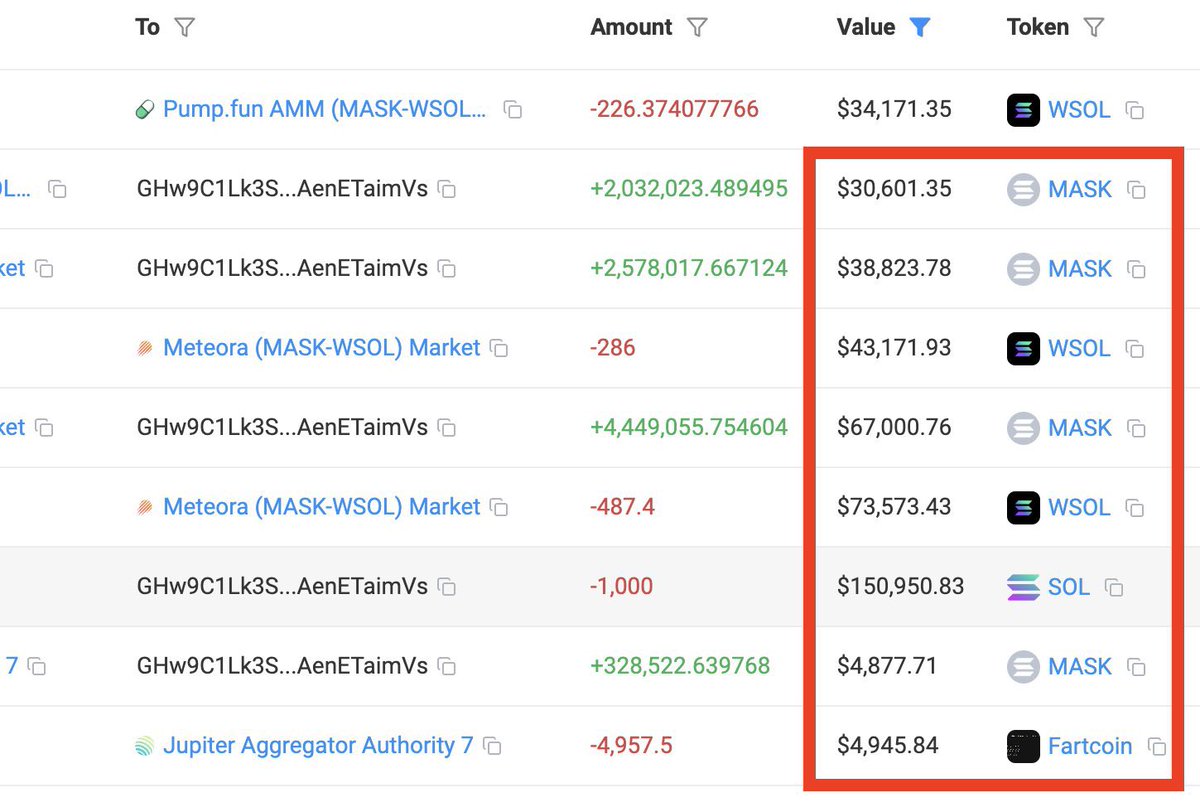The width and height of the screenshot is (1200, 807).
Task: Click the Token column header label
Action: click(1038, 27)
